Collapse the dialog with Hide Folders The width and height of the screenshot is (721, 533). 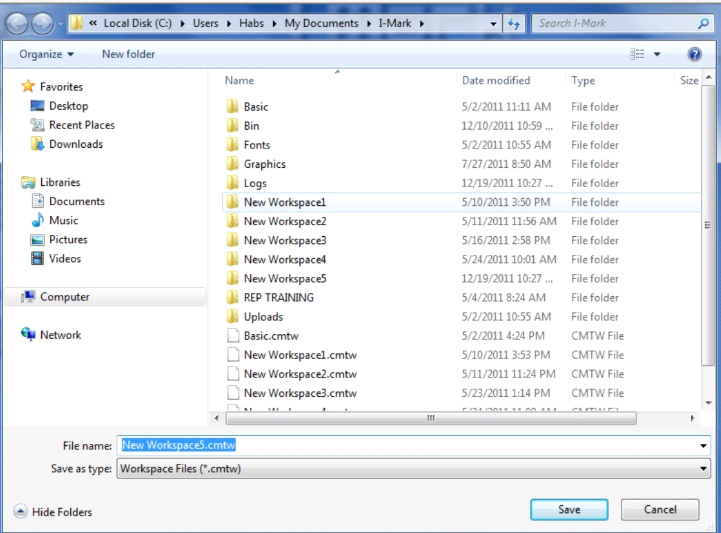point(52,512)
